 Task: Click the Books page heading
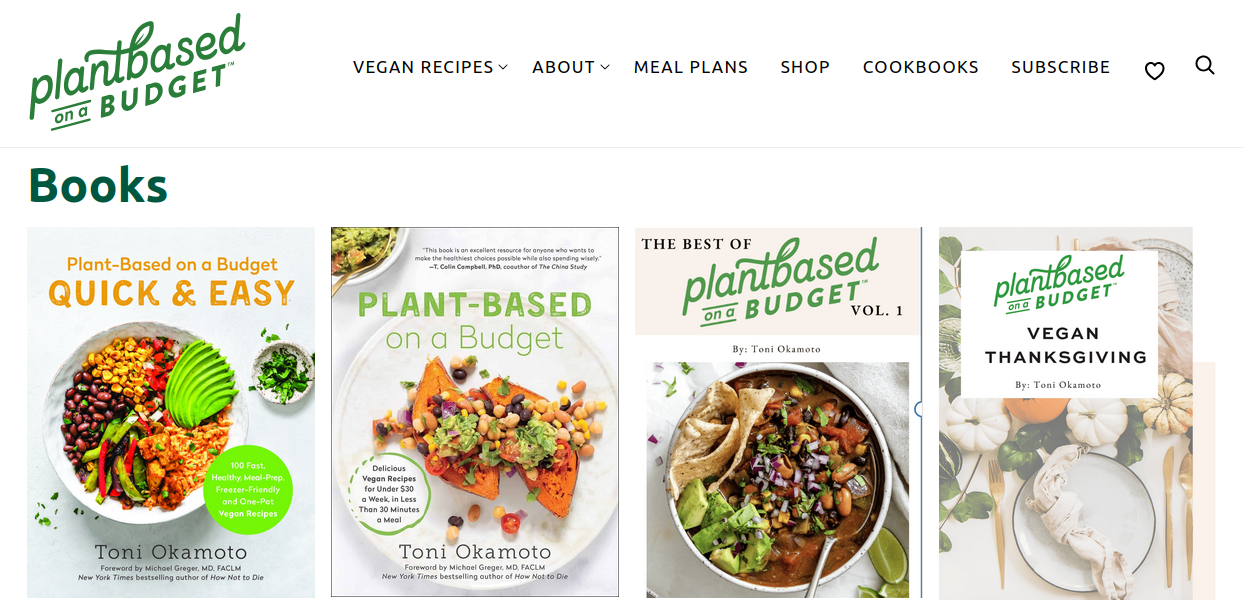(x=98, y=185)
